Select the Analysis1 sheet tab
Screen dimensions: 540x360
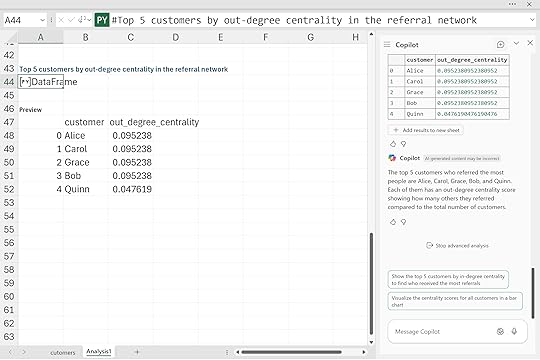tap(98, 351)
